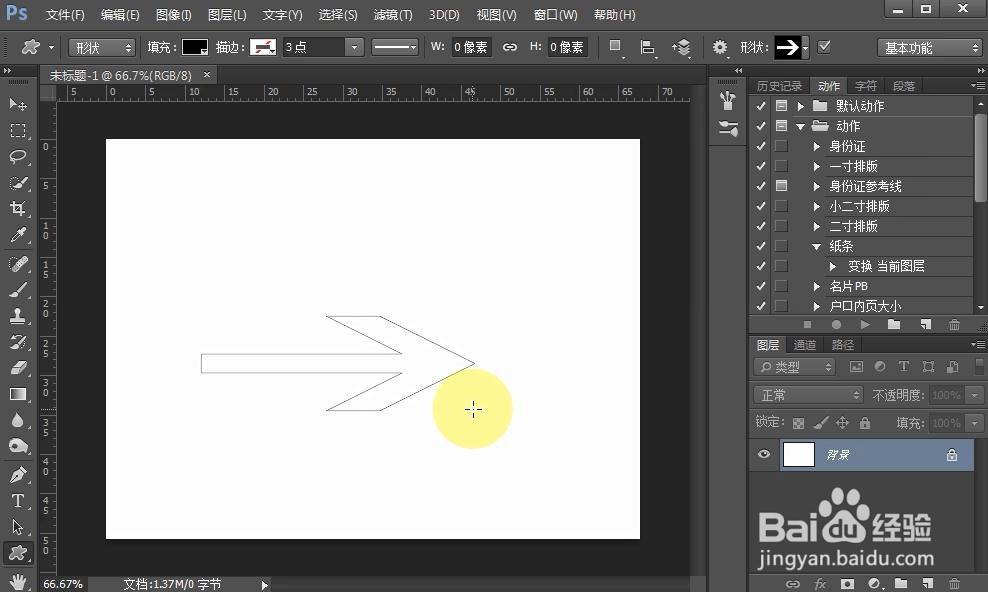Click the new action button in Actions panel
The image size is (988, 592).
pos(925,324)
